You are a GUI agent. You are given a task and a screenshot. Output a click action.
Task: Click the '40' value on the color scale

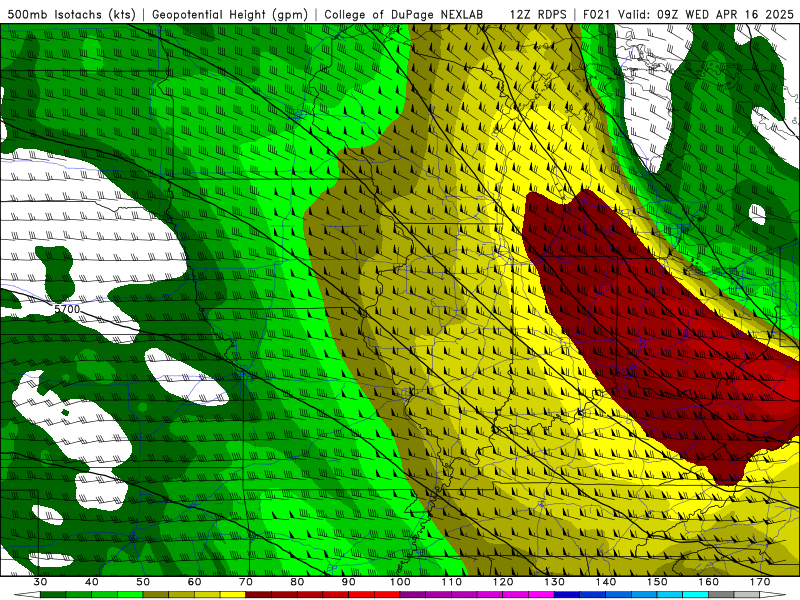pyautogui.click(x=92, y=582)
